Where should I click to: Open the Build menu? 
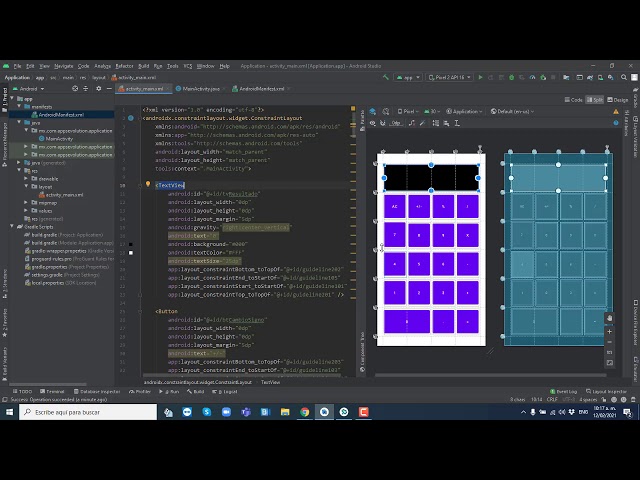coord(144,66)
